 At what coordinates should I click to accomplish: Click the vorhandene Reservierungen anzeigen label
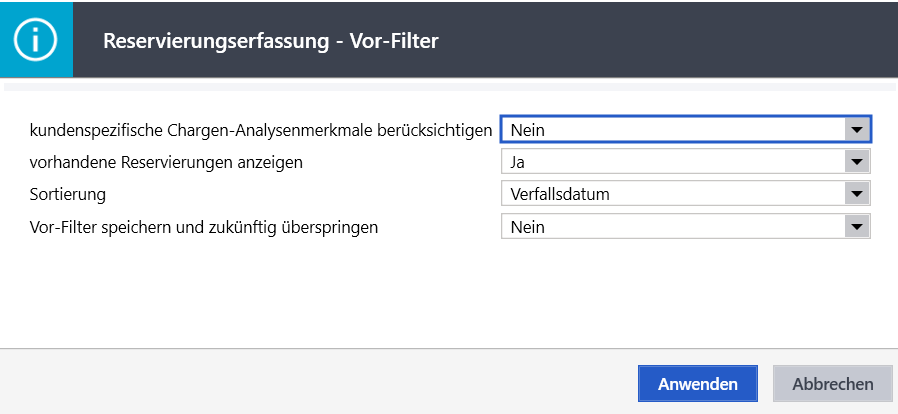pos(166,162)
